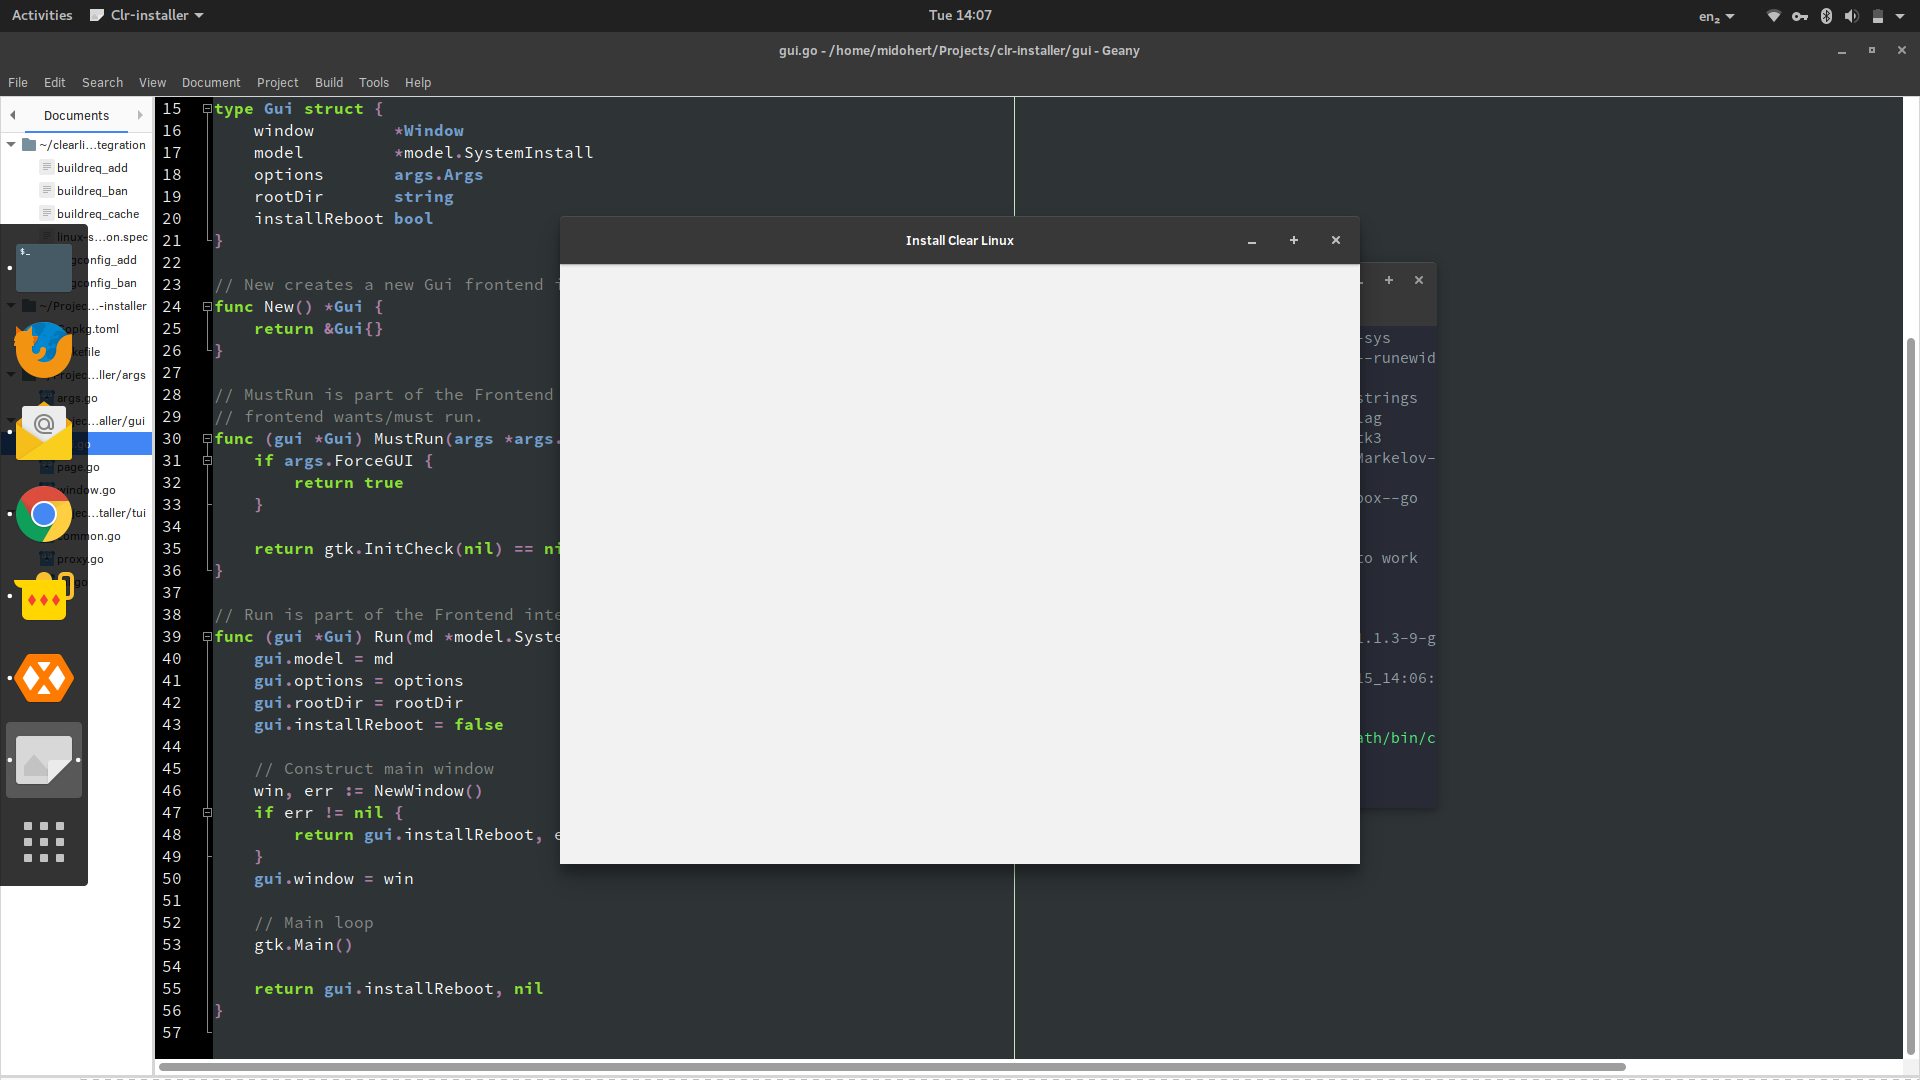
Task: Collapse the ~/clearli...tegration tree folder
Action: tap(11, 145)
